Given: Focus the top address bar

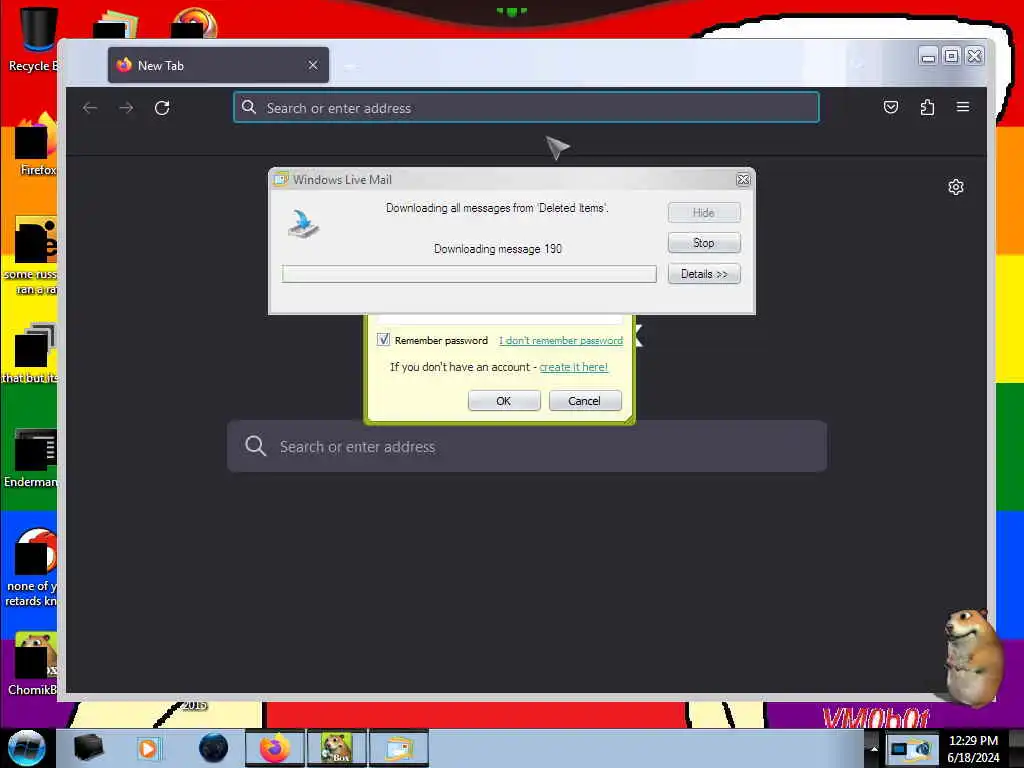Looking at the screenshot, I should point(526,108).
